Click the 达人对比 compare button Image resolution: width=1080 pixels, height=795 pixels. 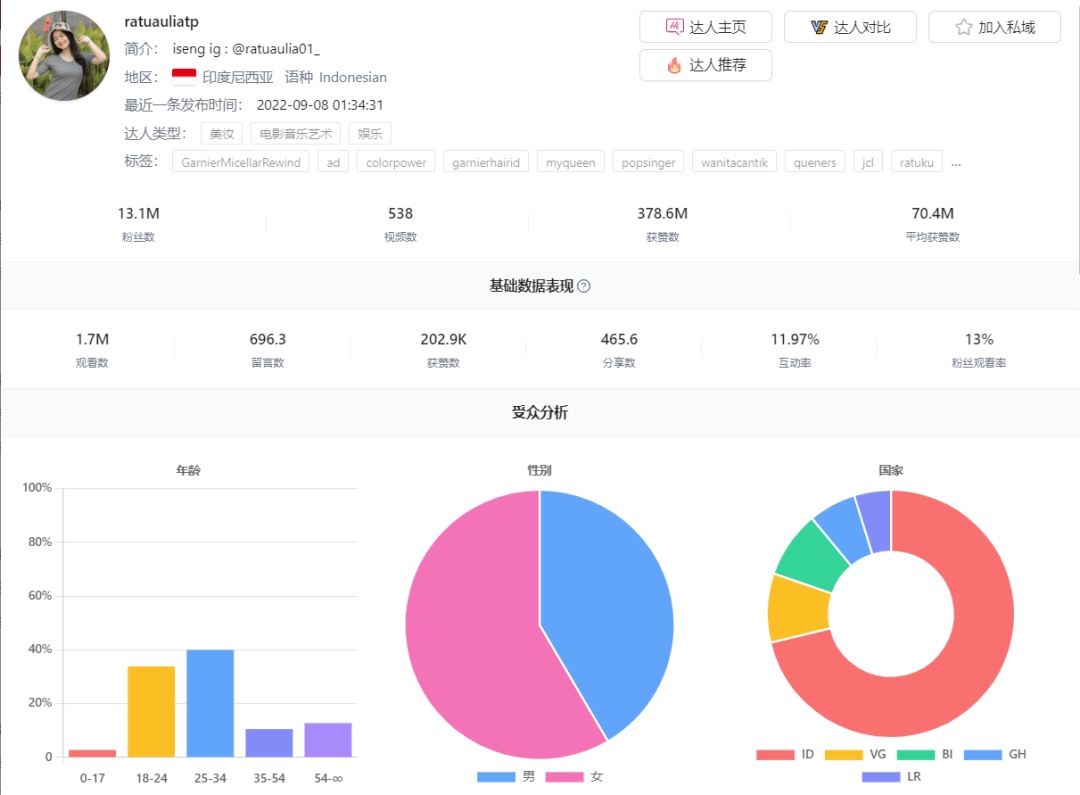[x=850, y=27]
